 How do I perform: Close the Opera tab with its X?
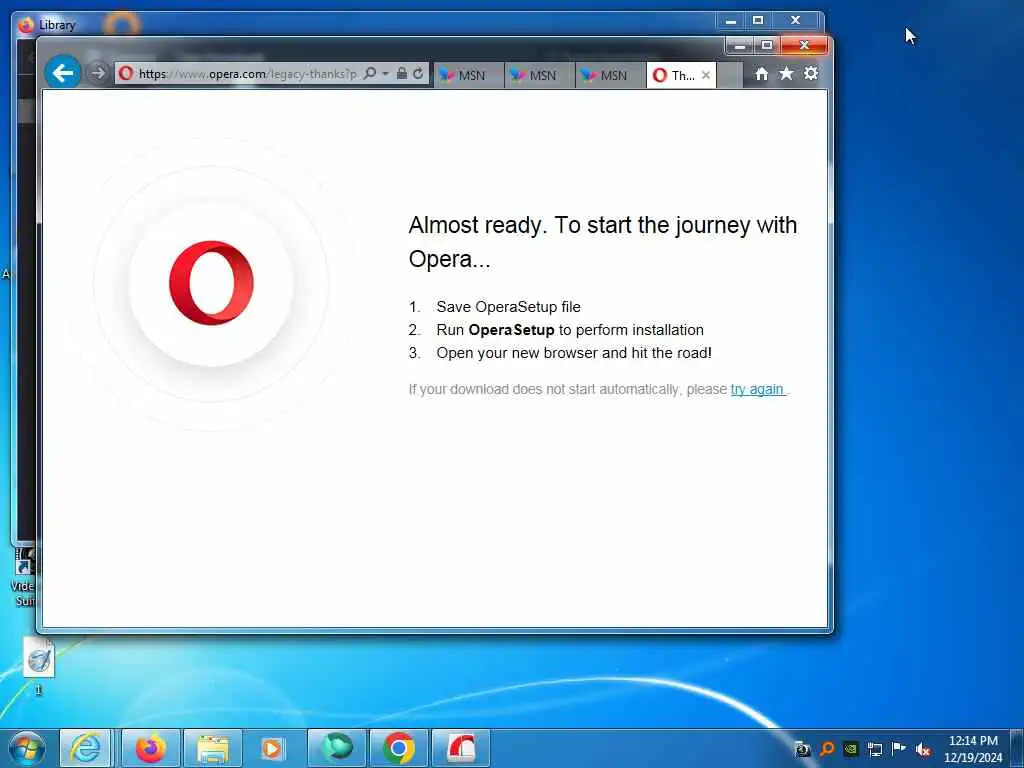[706, 75]
